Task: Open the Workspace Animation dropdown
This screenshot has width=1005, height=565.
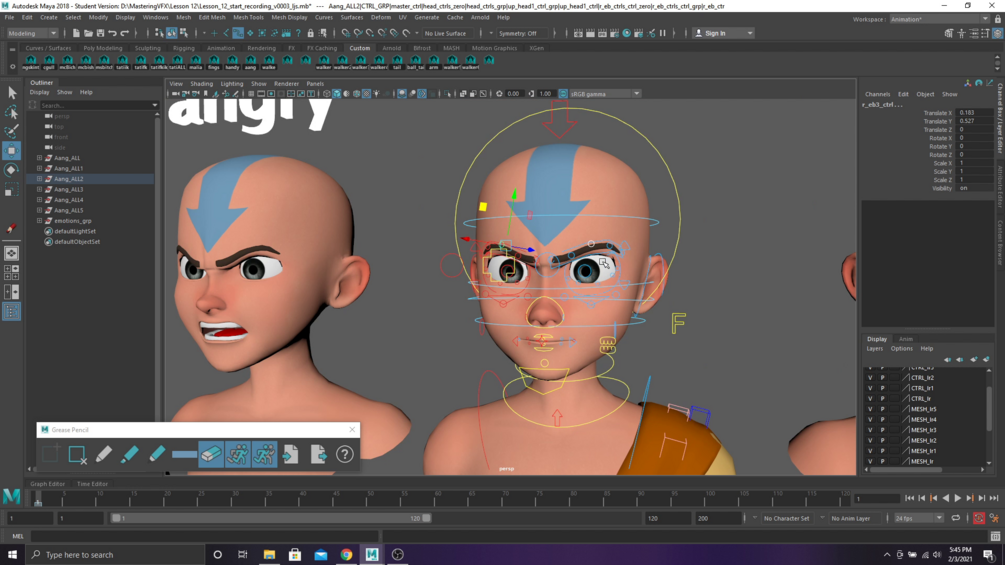Action: [939, 19]
